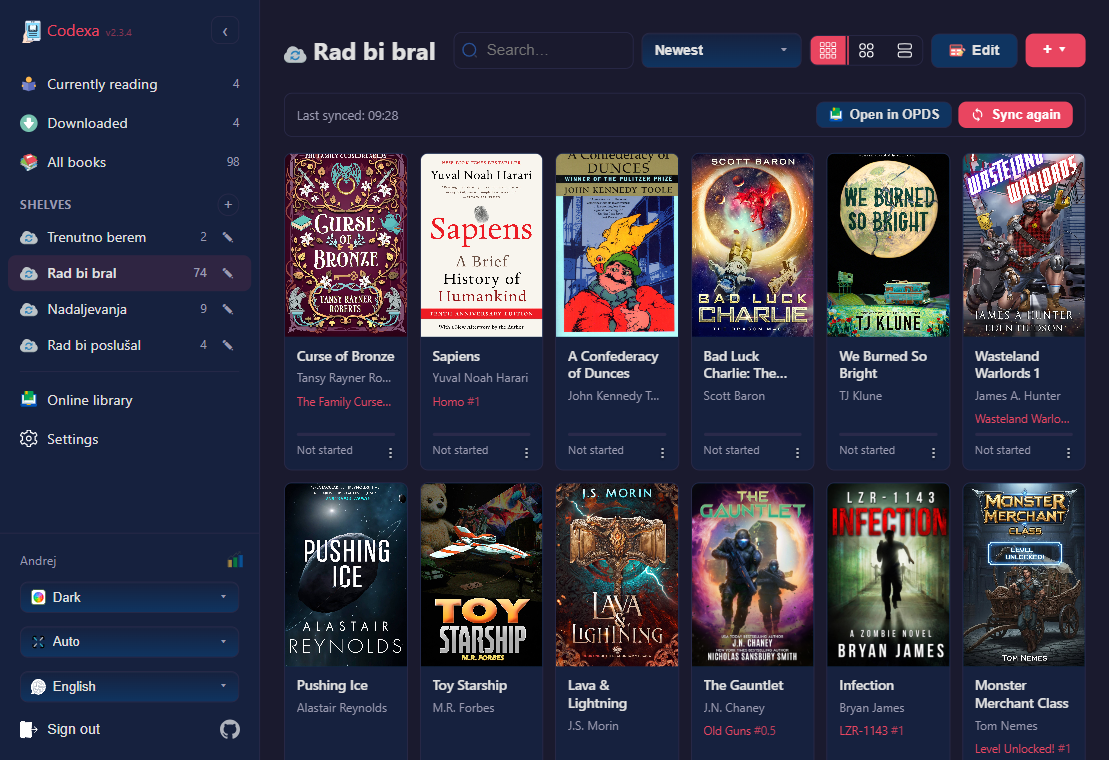Open the add plus dropdown button
1109x760 pixels.
(1055, 50)
